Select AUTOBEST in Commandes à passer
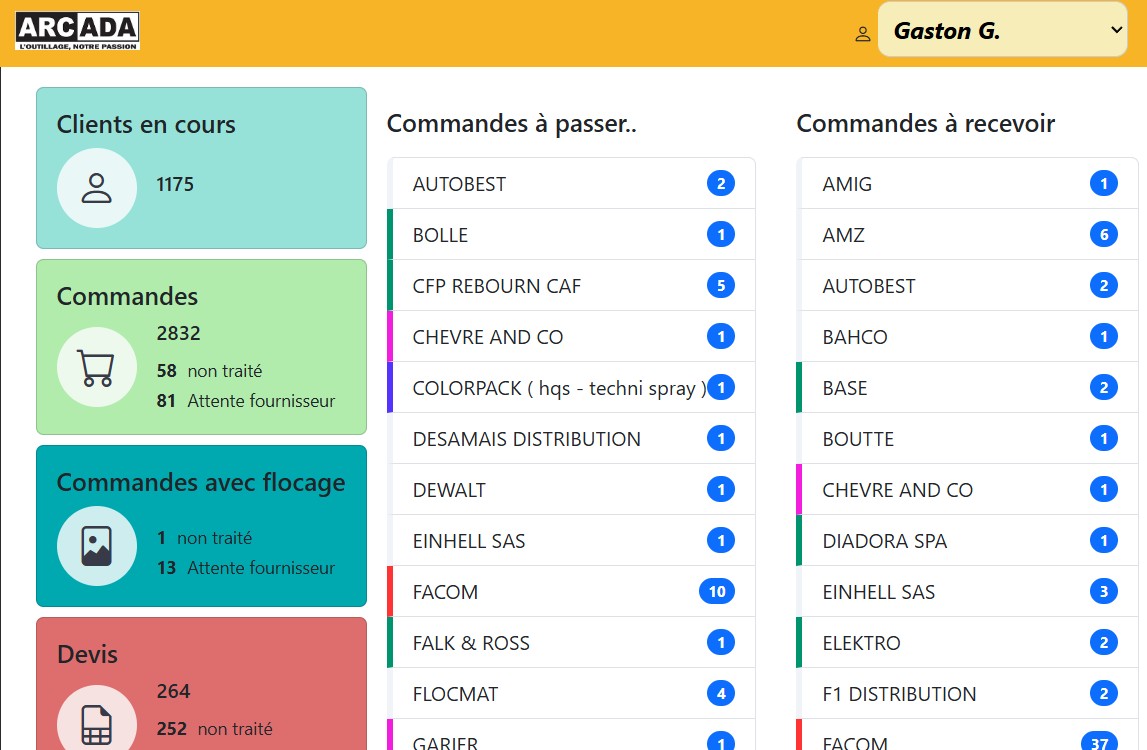The width and height of the screenshot is (1147, 750). pos(459,184)
